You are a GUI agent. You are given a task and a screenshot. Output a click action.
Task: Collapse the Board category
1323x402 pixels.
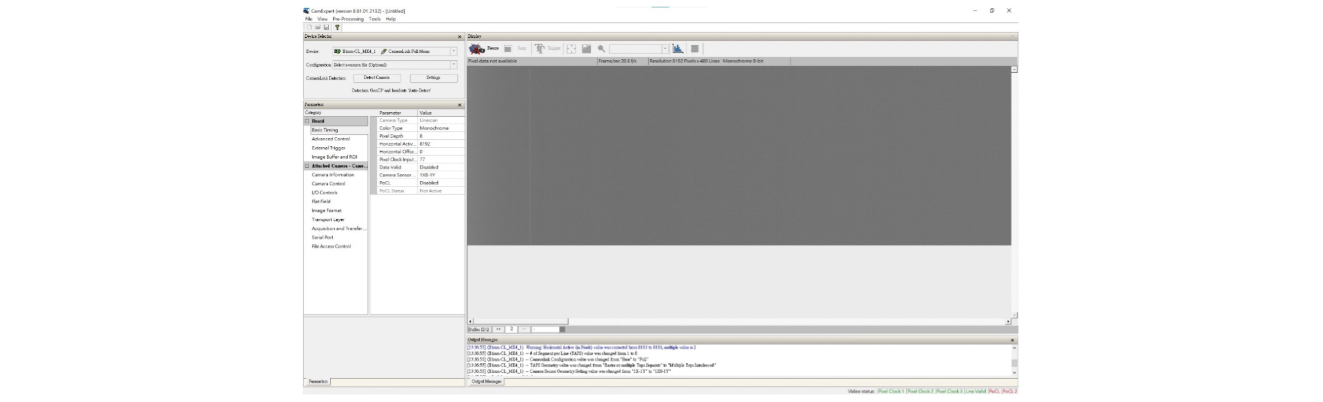[x=307, y=121]
